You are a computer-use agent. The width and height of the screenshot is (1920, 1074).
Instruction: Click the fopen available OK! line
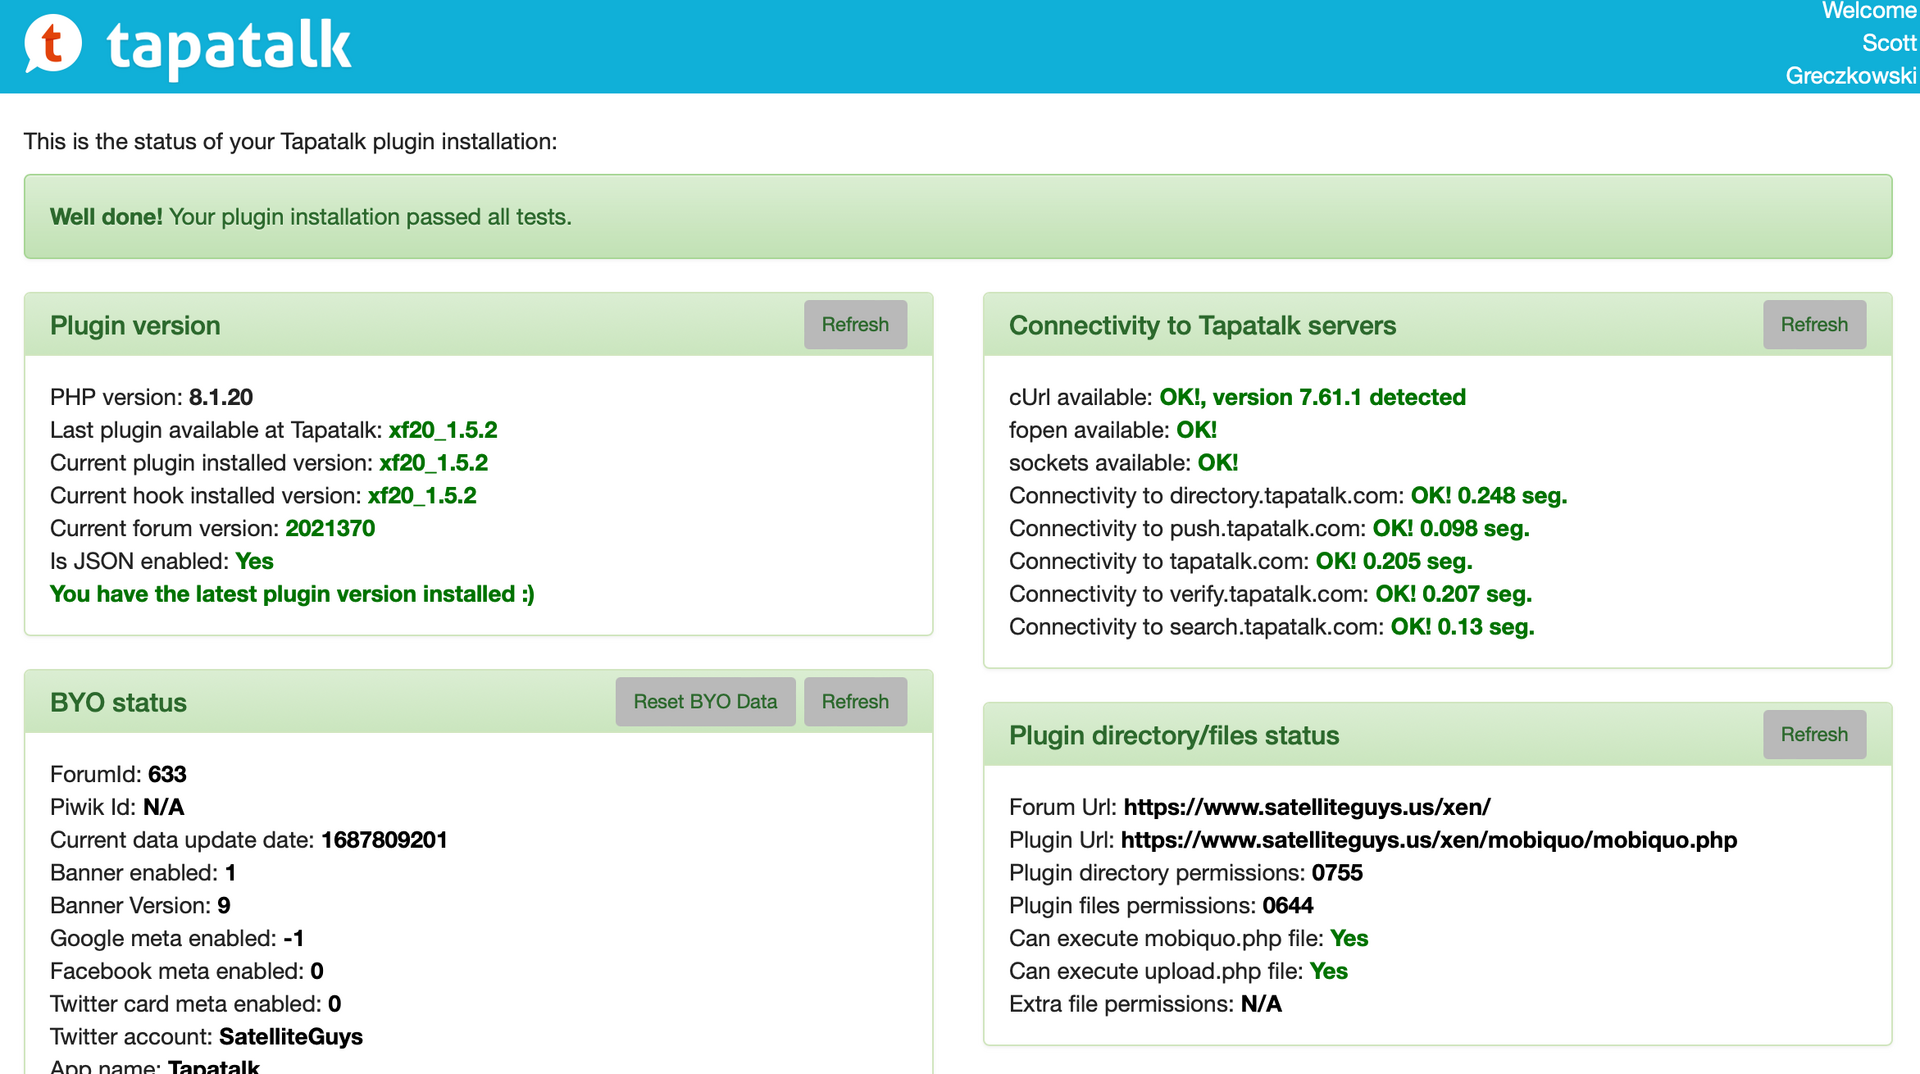pyautogui.click(x=1113, y=430)
